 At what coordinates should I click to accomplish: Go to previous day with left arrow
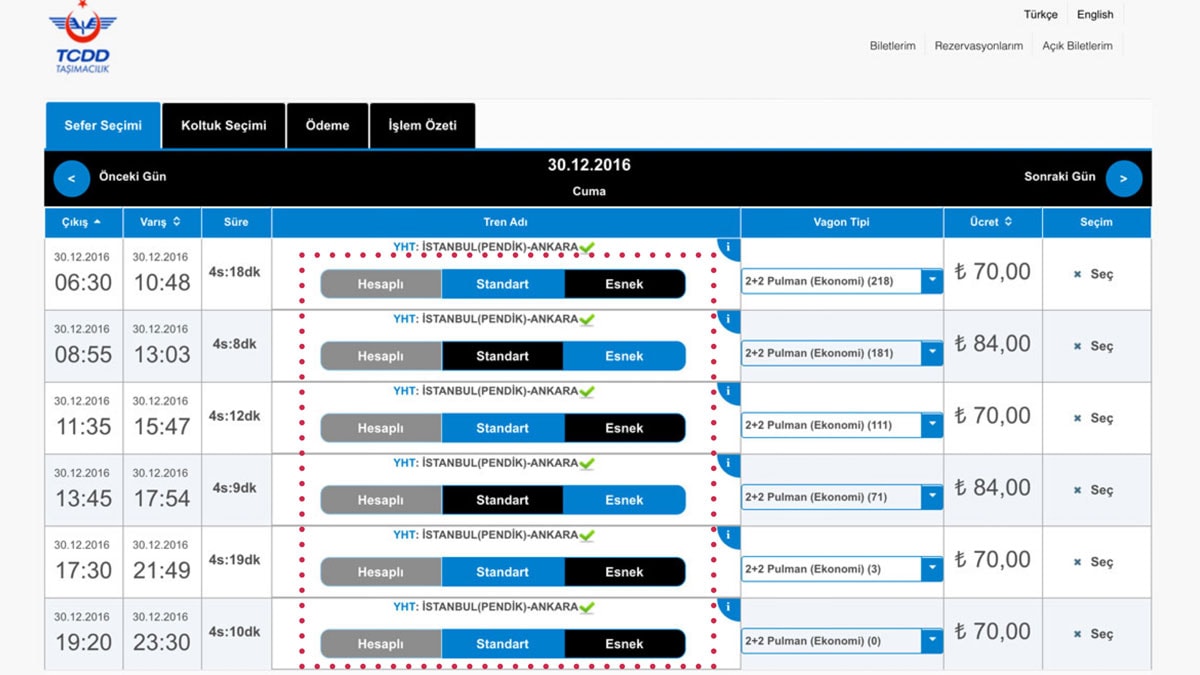pos(71,178)
